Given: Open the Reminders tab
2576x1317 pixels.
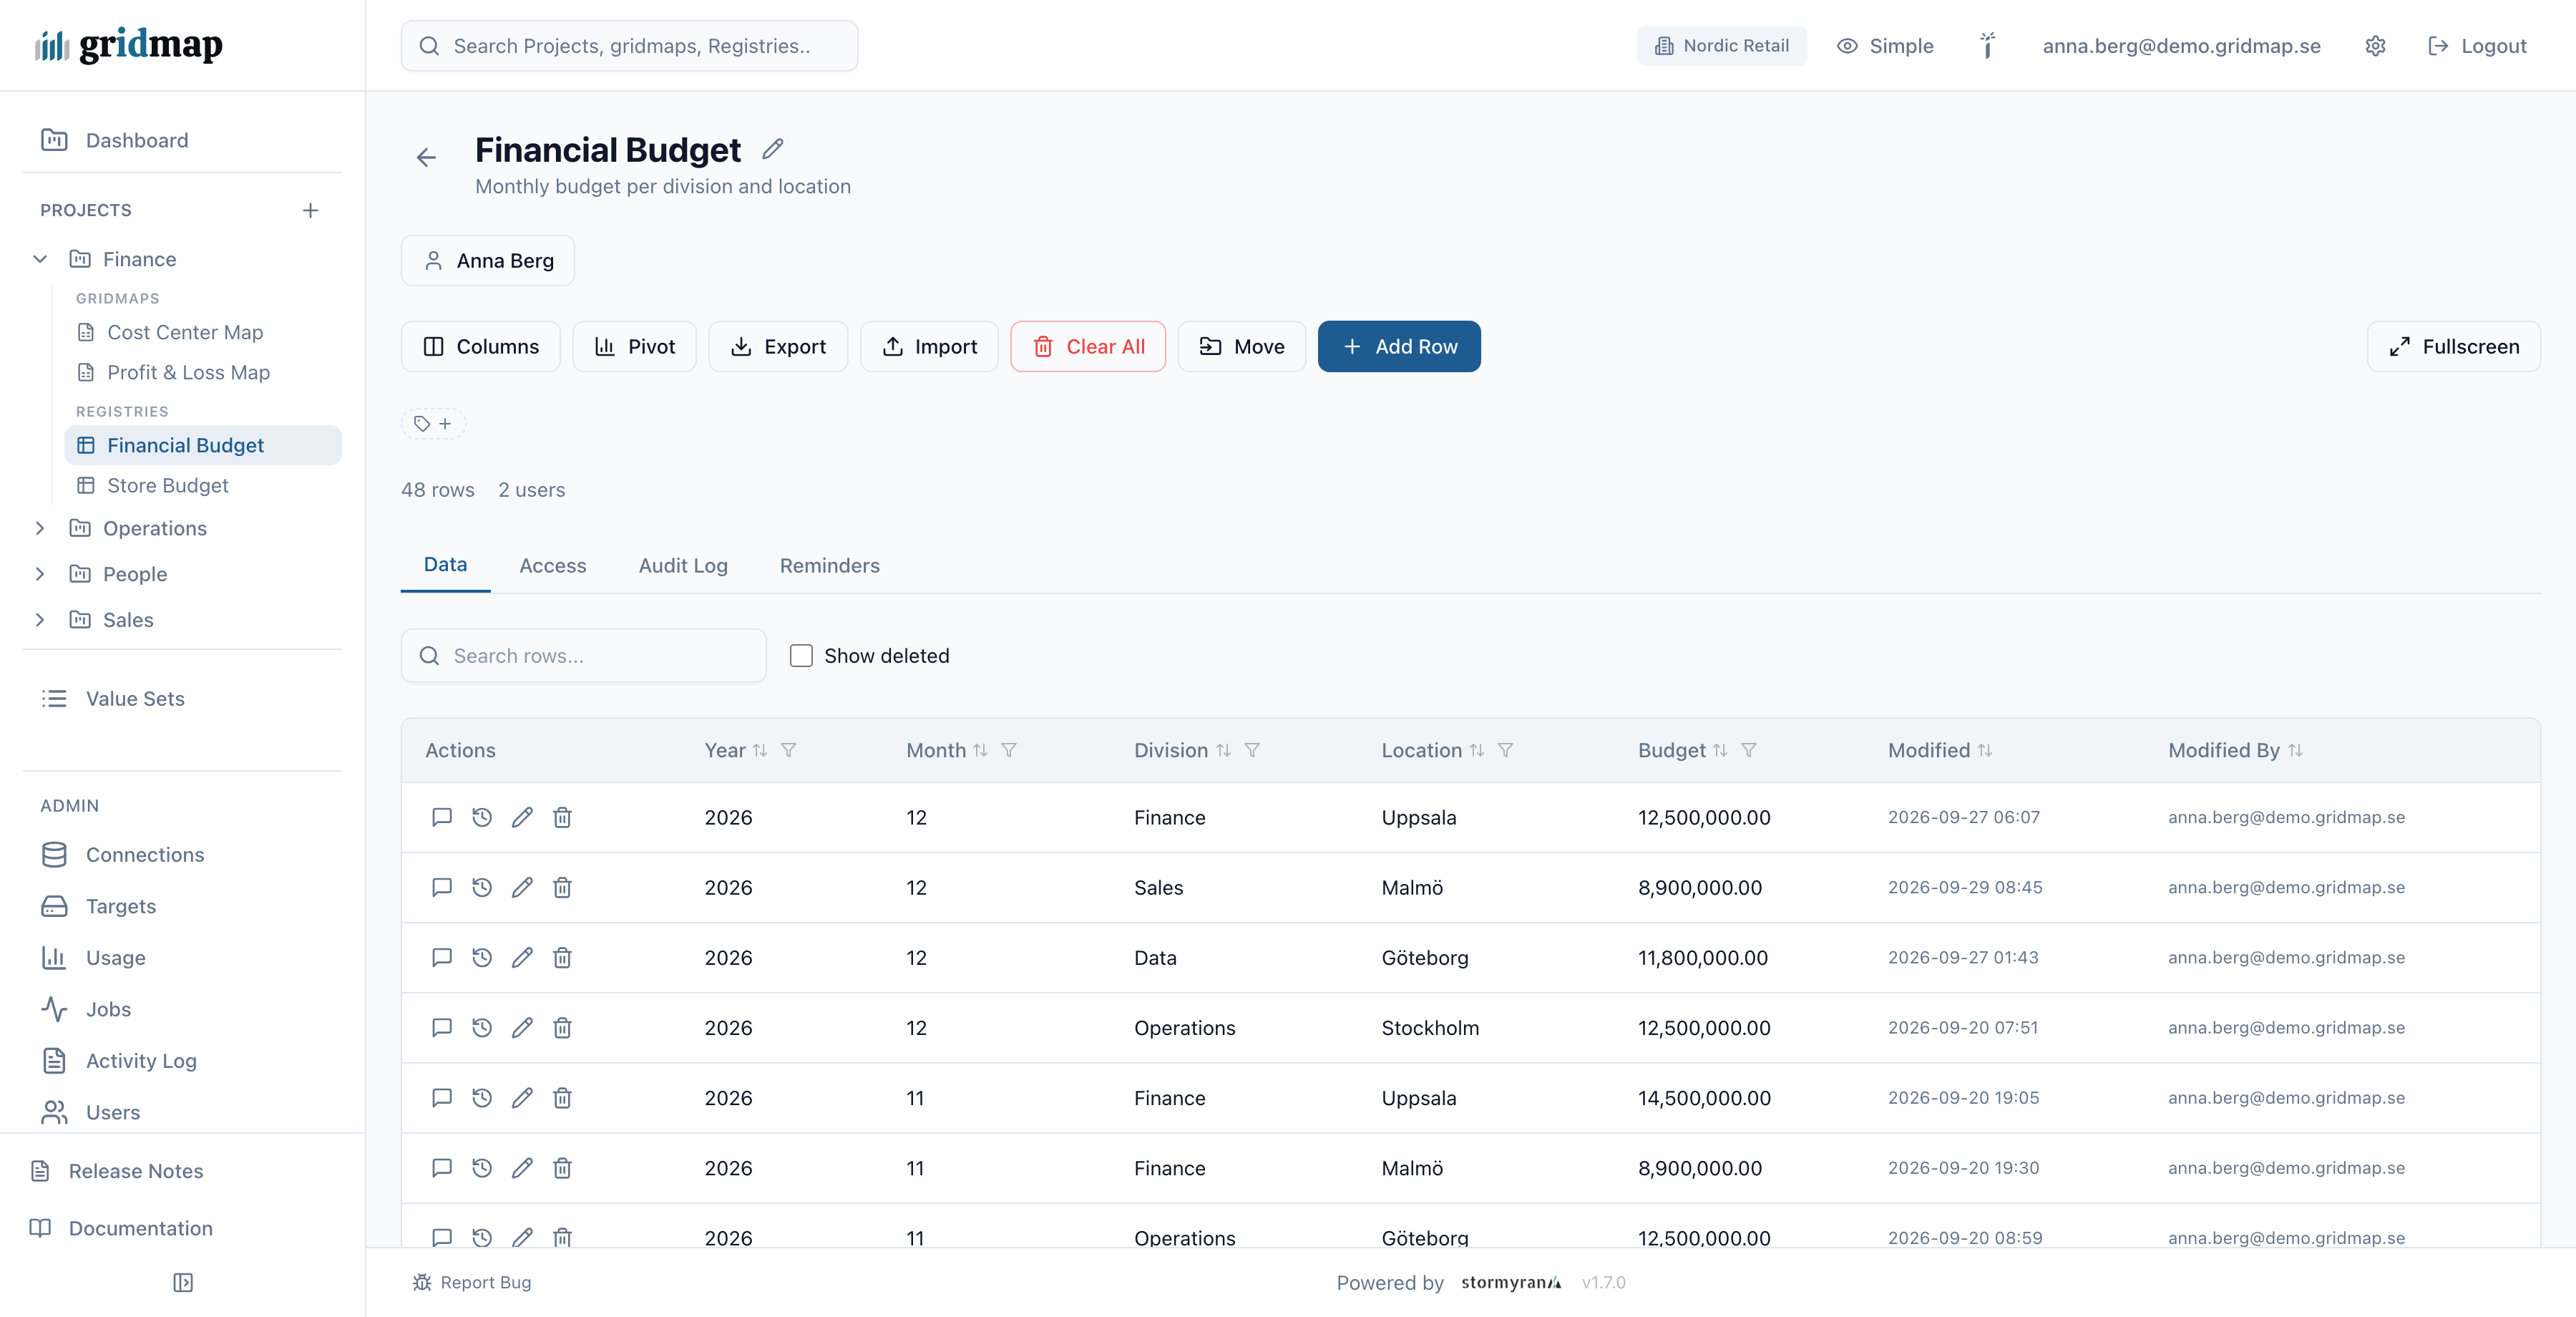Looking at the screenshot, I should (829, 565).
